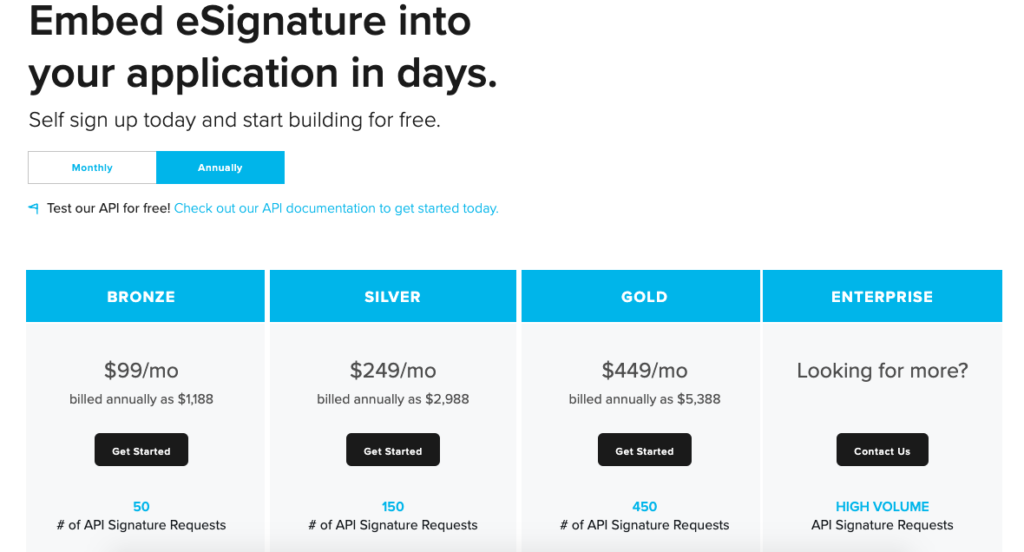Select the Annually billing option
1024x552 pixels.
[220, 168]
